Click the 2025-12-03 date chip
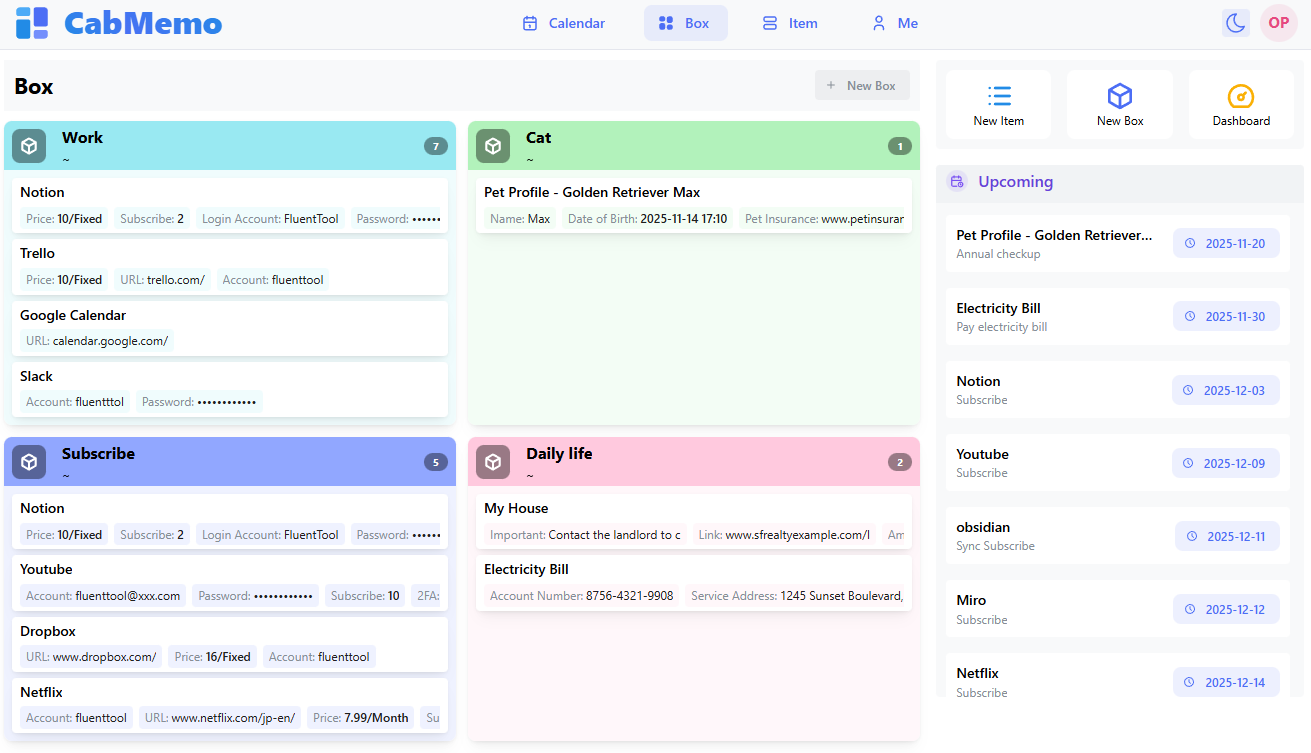Image resolution: width=1311 pixels, height=753 pixels. (x=1225, y=390)
